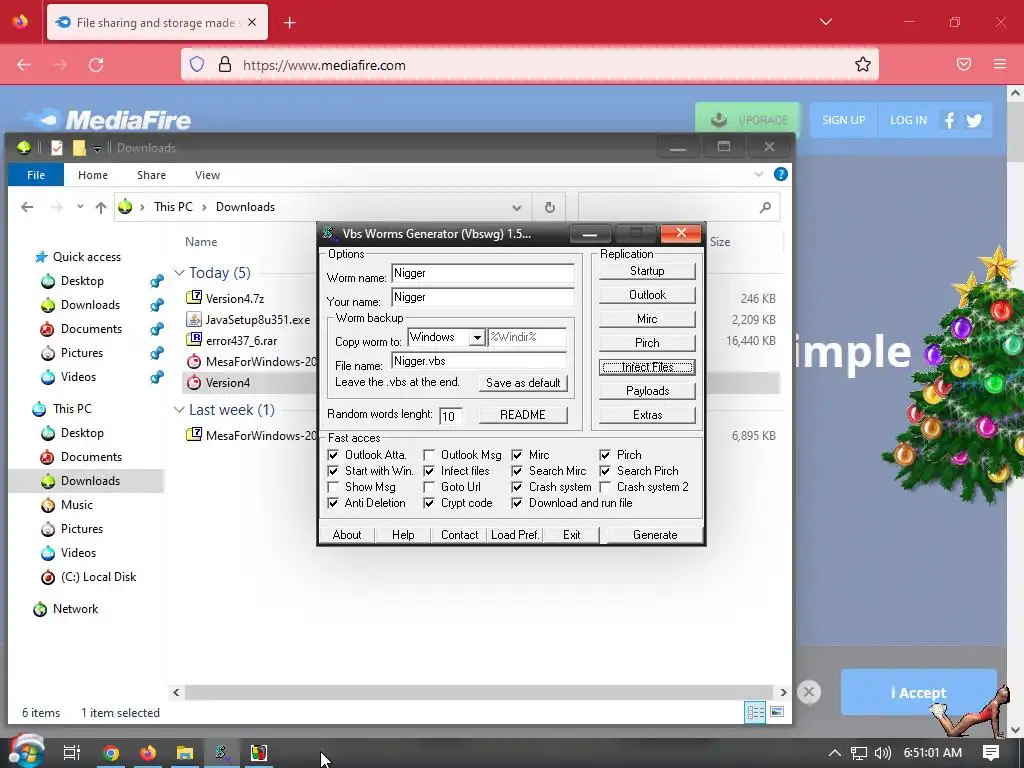Open the Copy worm to dropdown
1024x768 pixels.
pyautogui.click(x=477, y=338)
